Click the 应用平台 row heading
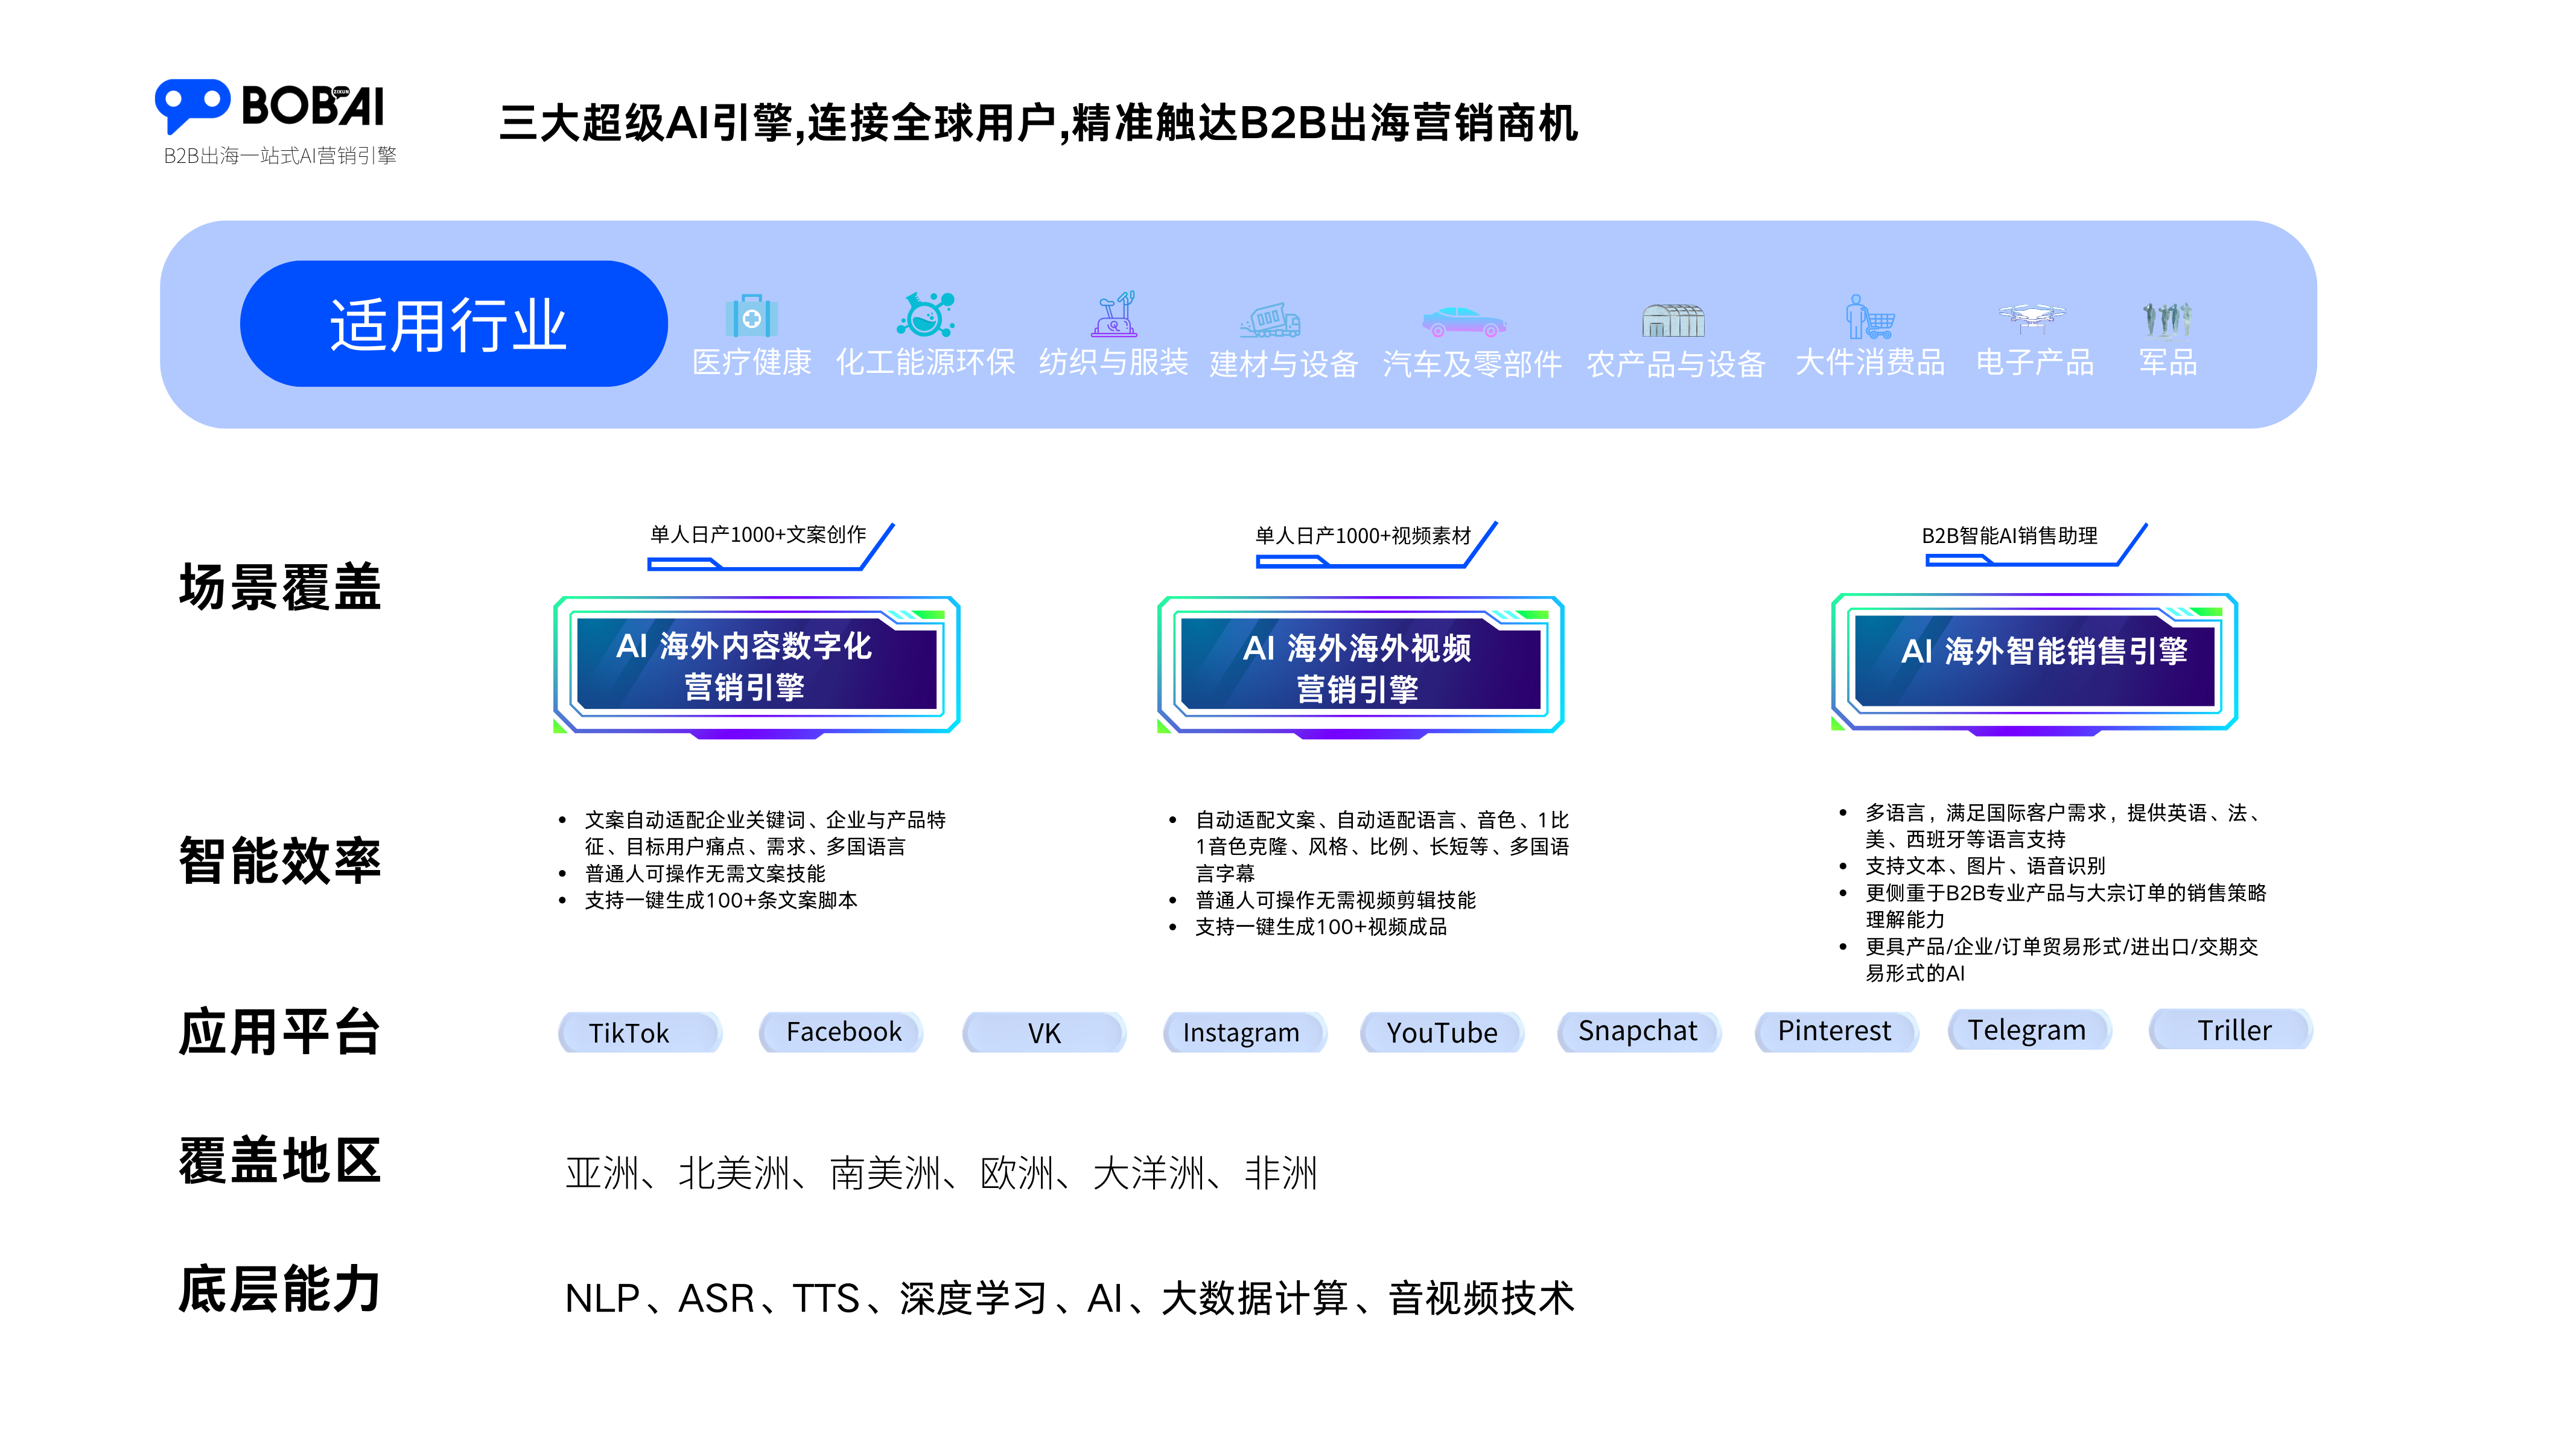 point(280,1032)
